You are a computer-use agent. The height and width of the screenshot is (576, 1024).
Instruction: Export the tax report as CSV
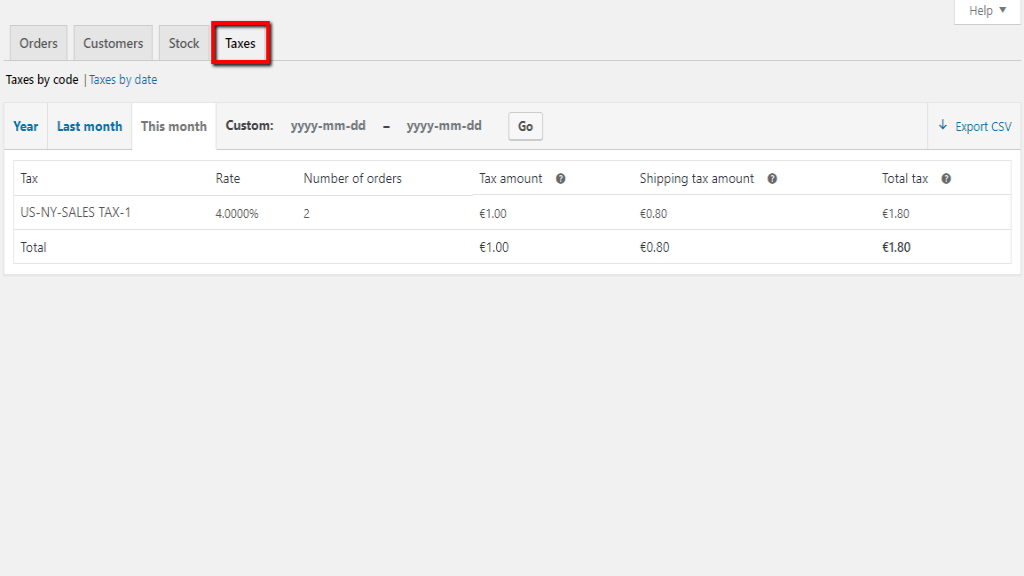(x=975, y=126)
